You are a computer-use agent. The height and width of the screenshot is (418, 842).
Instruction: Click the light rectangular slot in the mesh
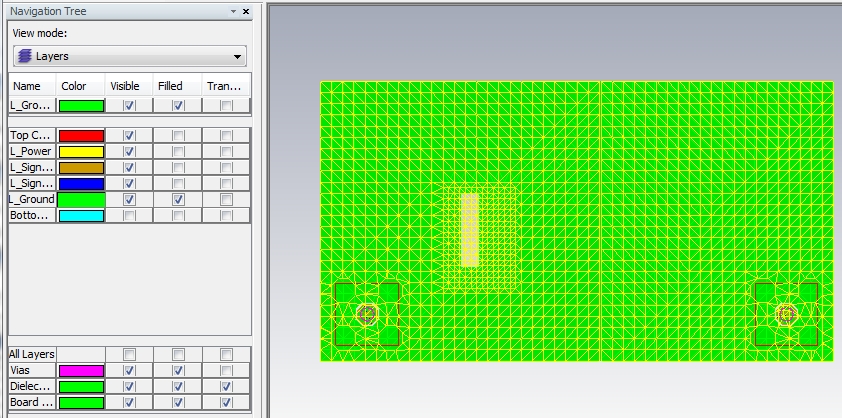pos(470,230)
